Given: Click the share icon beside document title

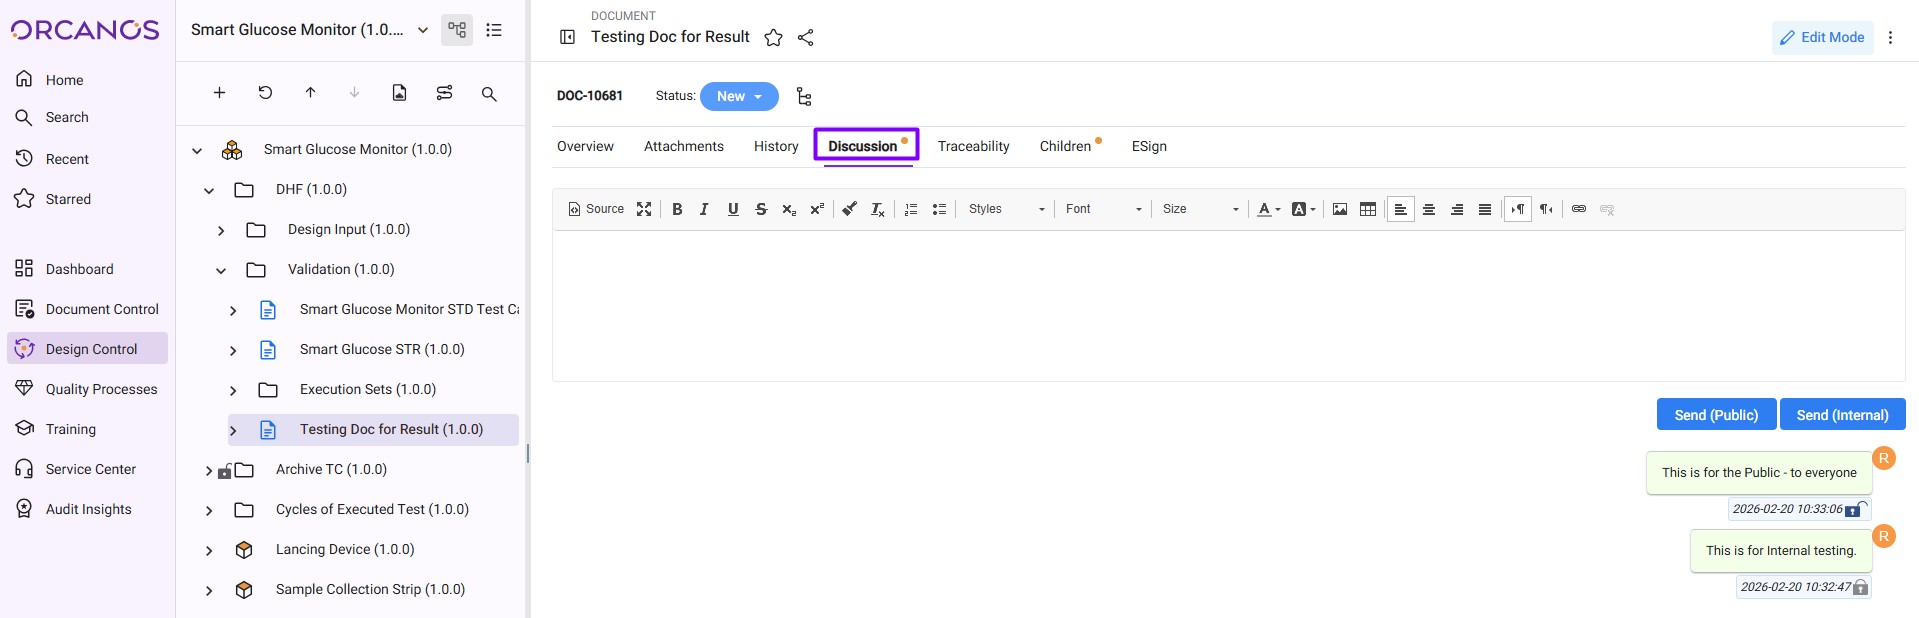Looking at the screenshot, I should (806, 38).
